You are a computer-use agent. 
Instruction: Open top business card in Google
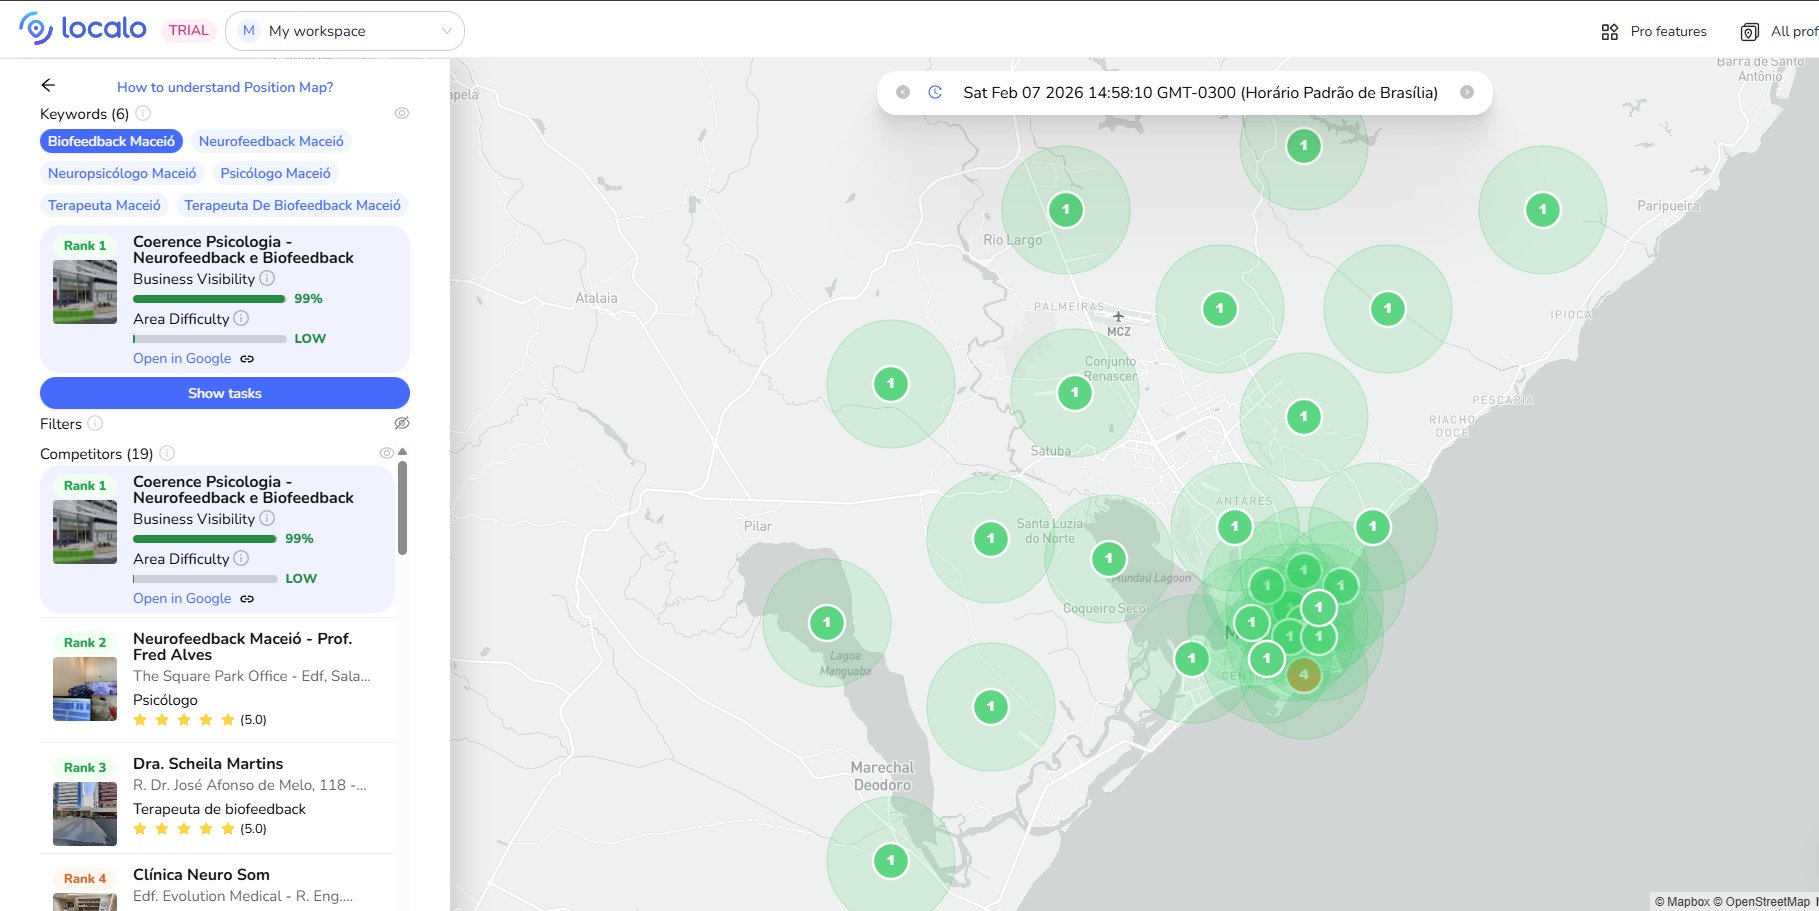tap(182, 358)
